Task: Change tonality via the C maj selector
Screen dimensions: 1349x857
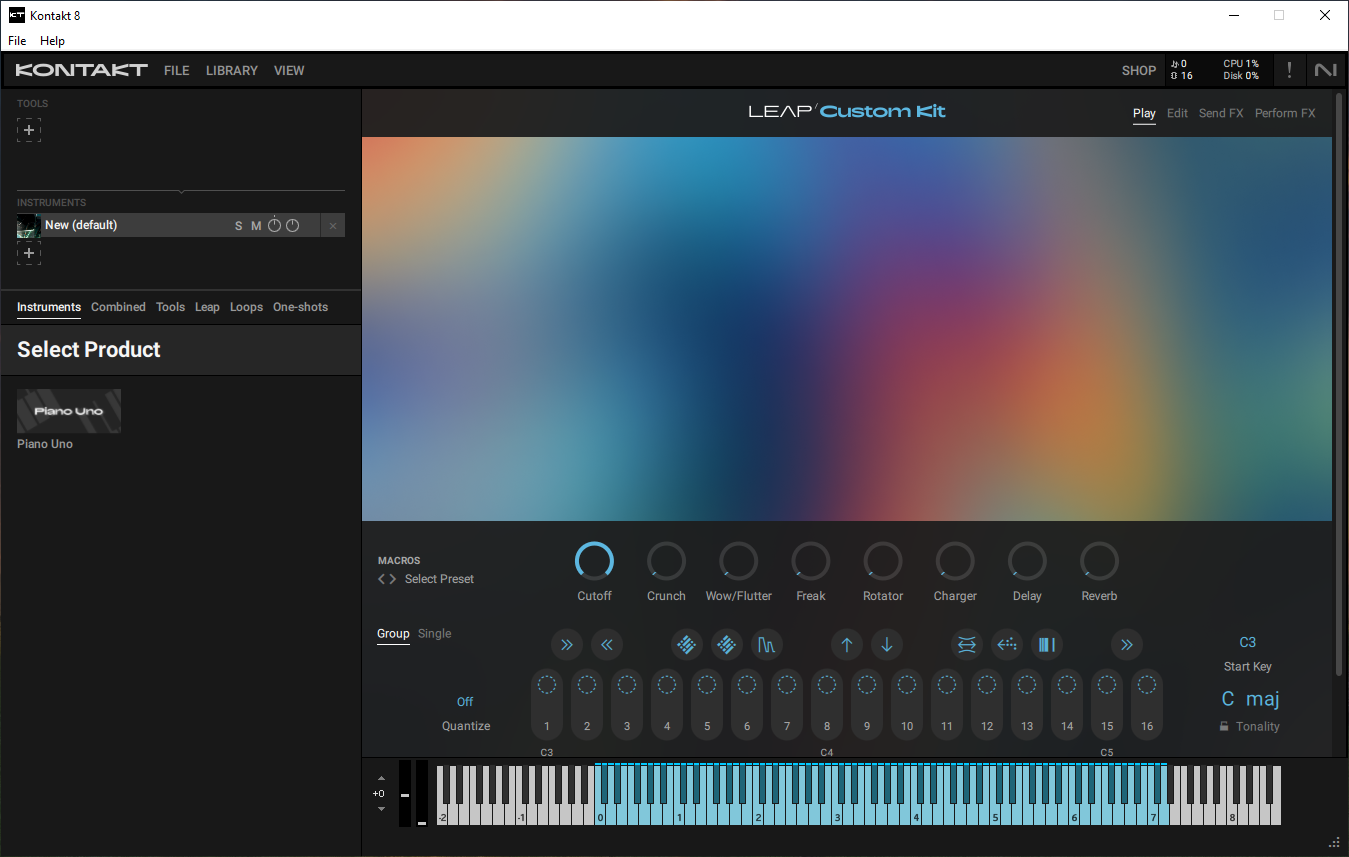Action: 1249,698
